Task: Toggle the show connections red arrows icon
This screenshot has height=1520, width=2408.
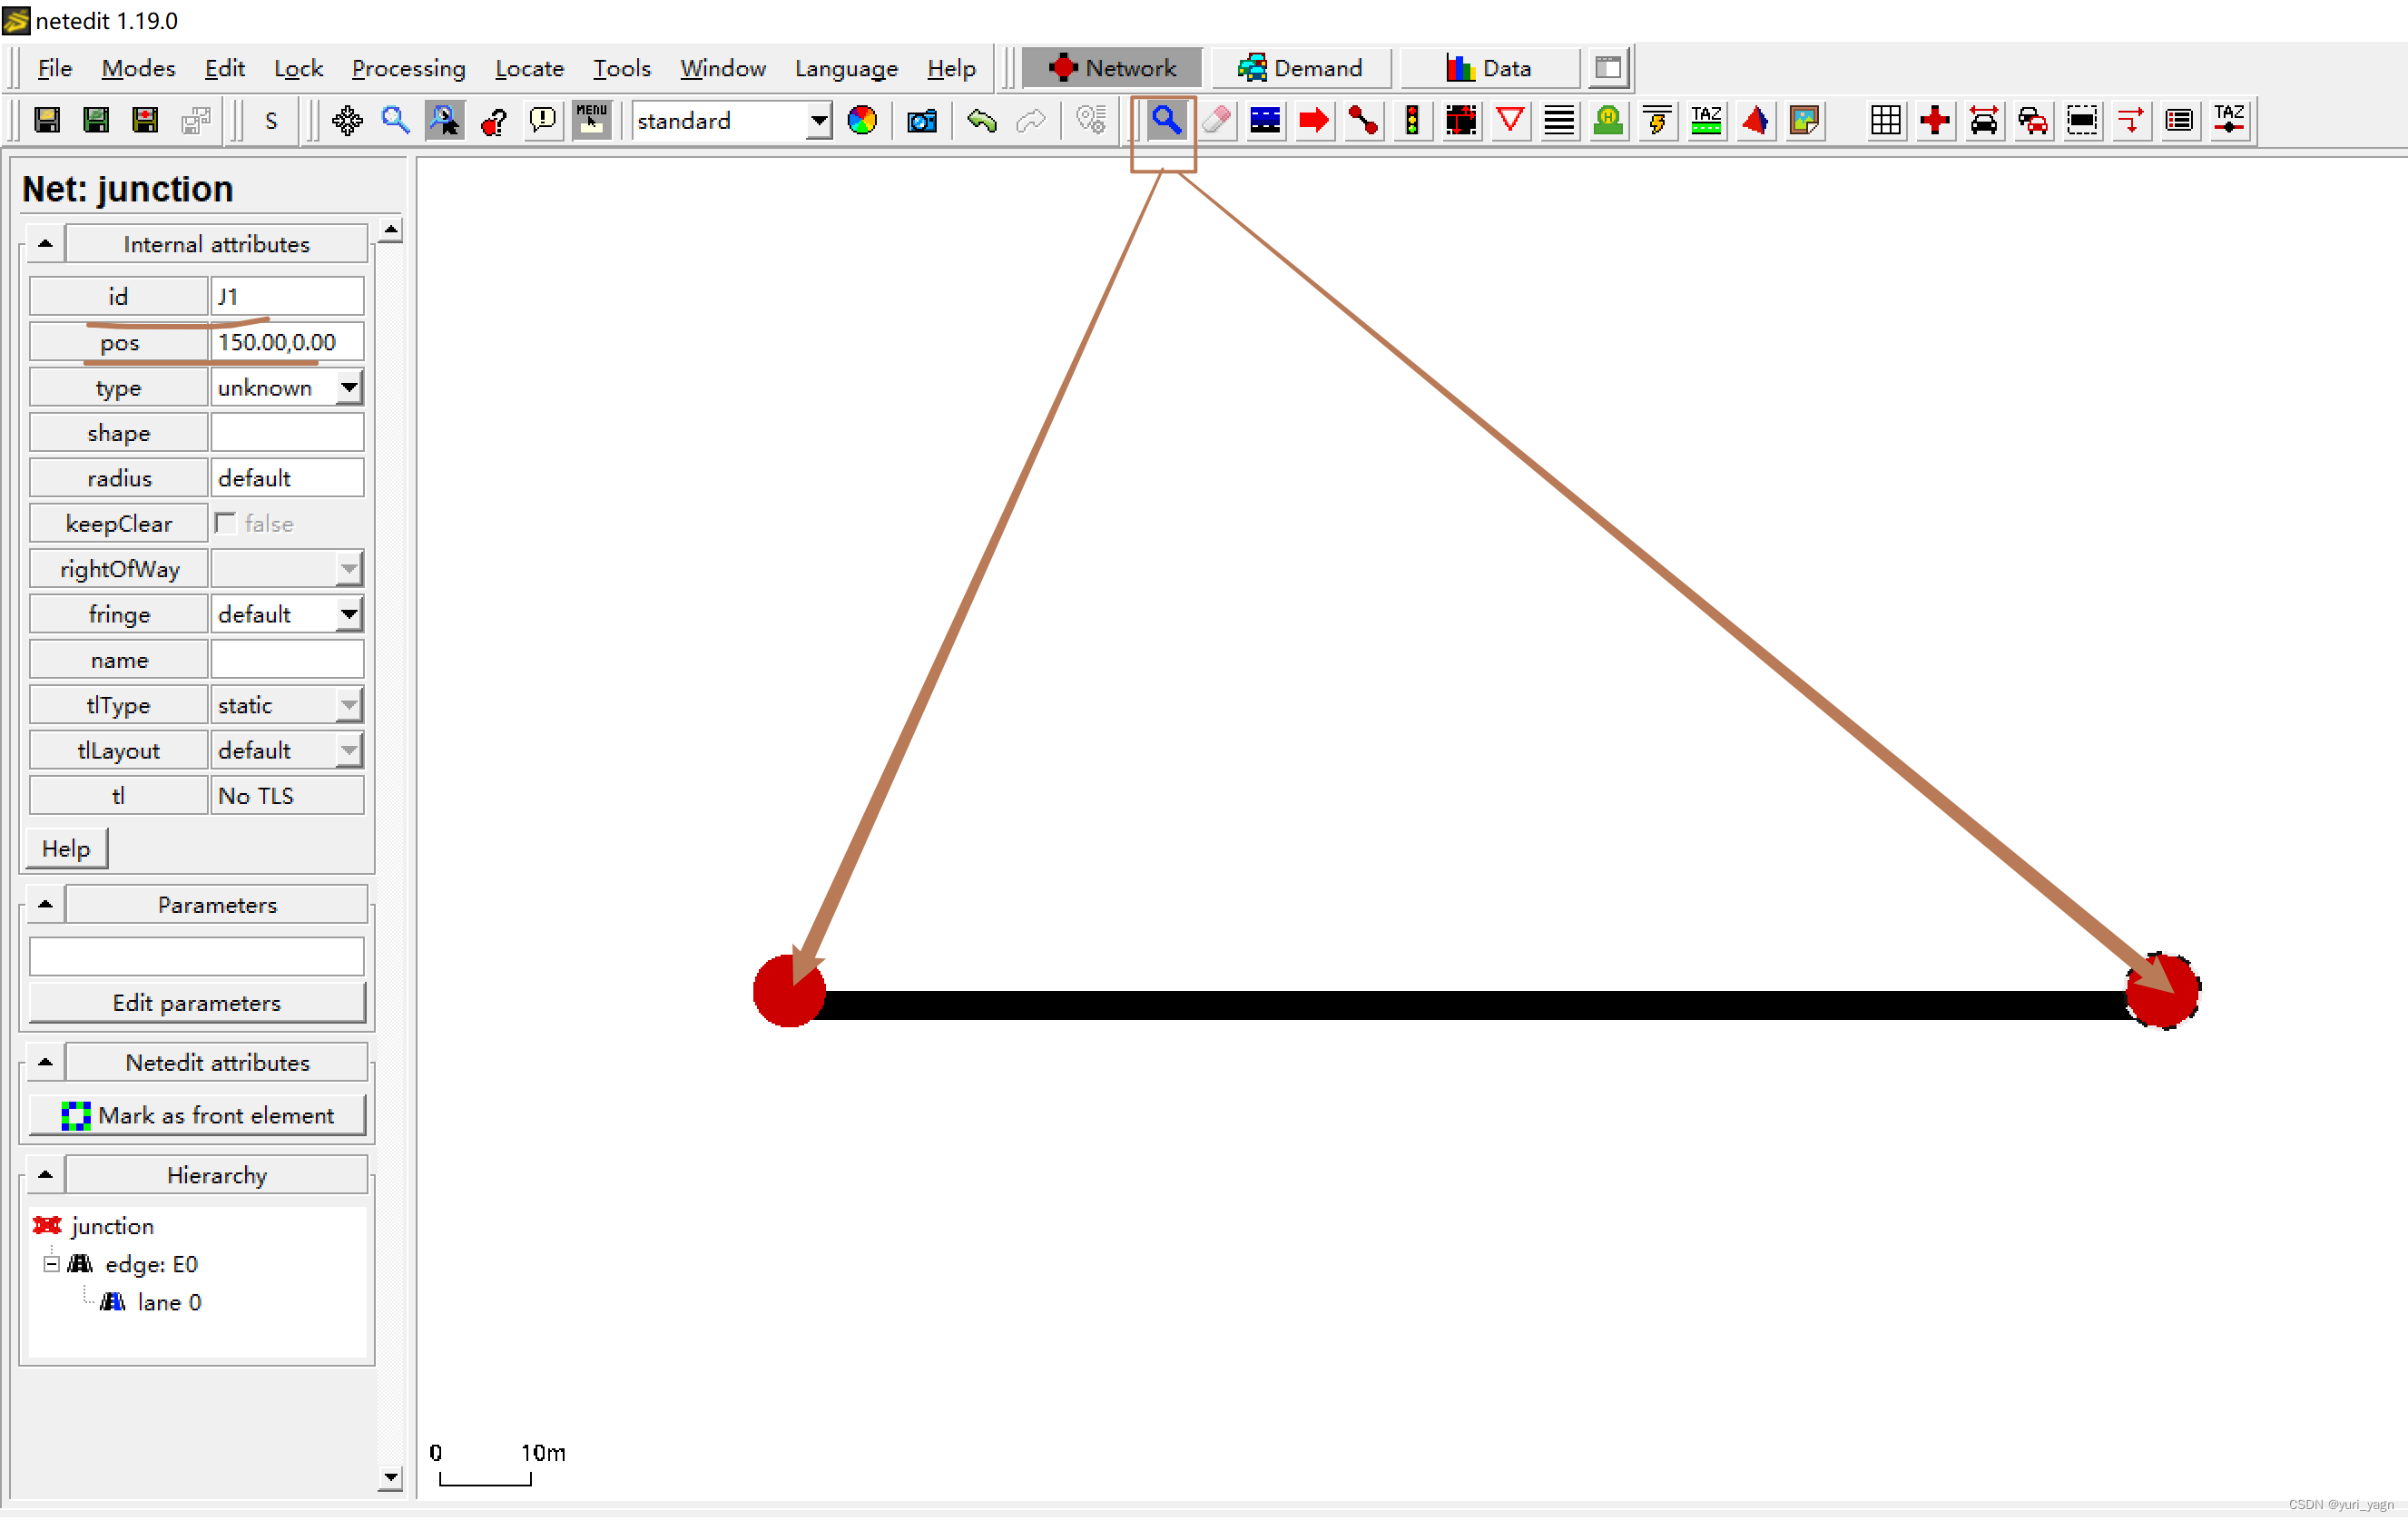Action: point(2130,121)
